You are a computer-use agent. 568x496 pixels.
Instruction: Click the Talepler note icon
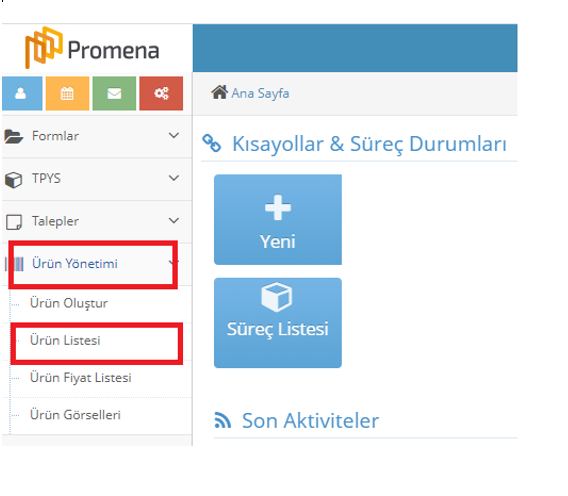pyautogui.click(x=14, y=222)
